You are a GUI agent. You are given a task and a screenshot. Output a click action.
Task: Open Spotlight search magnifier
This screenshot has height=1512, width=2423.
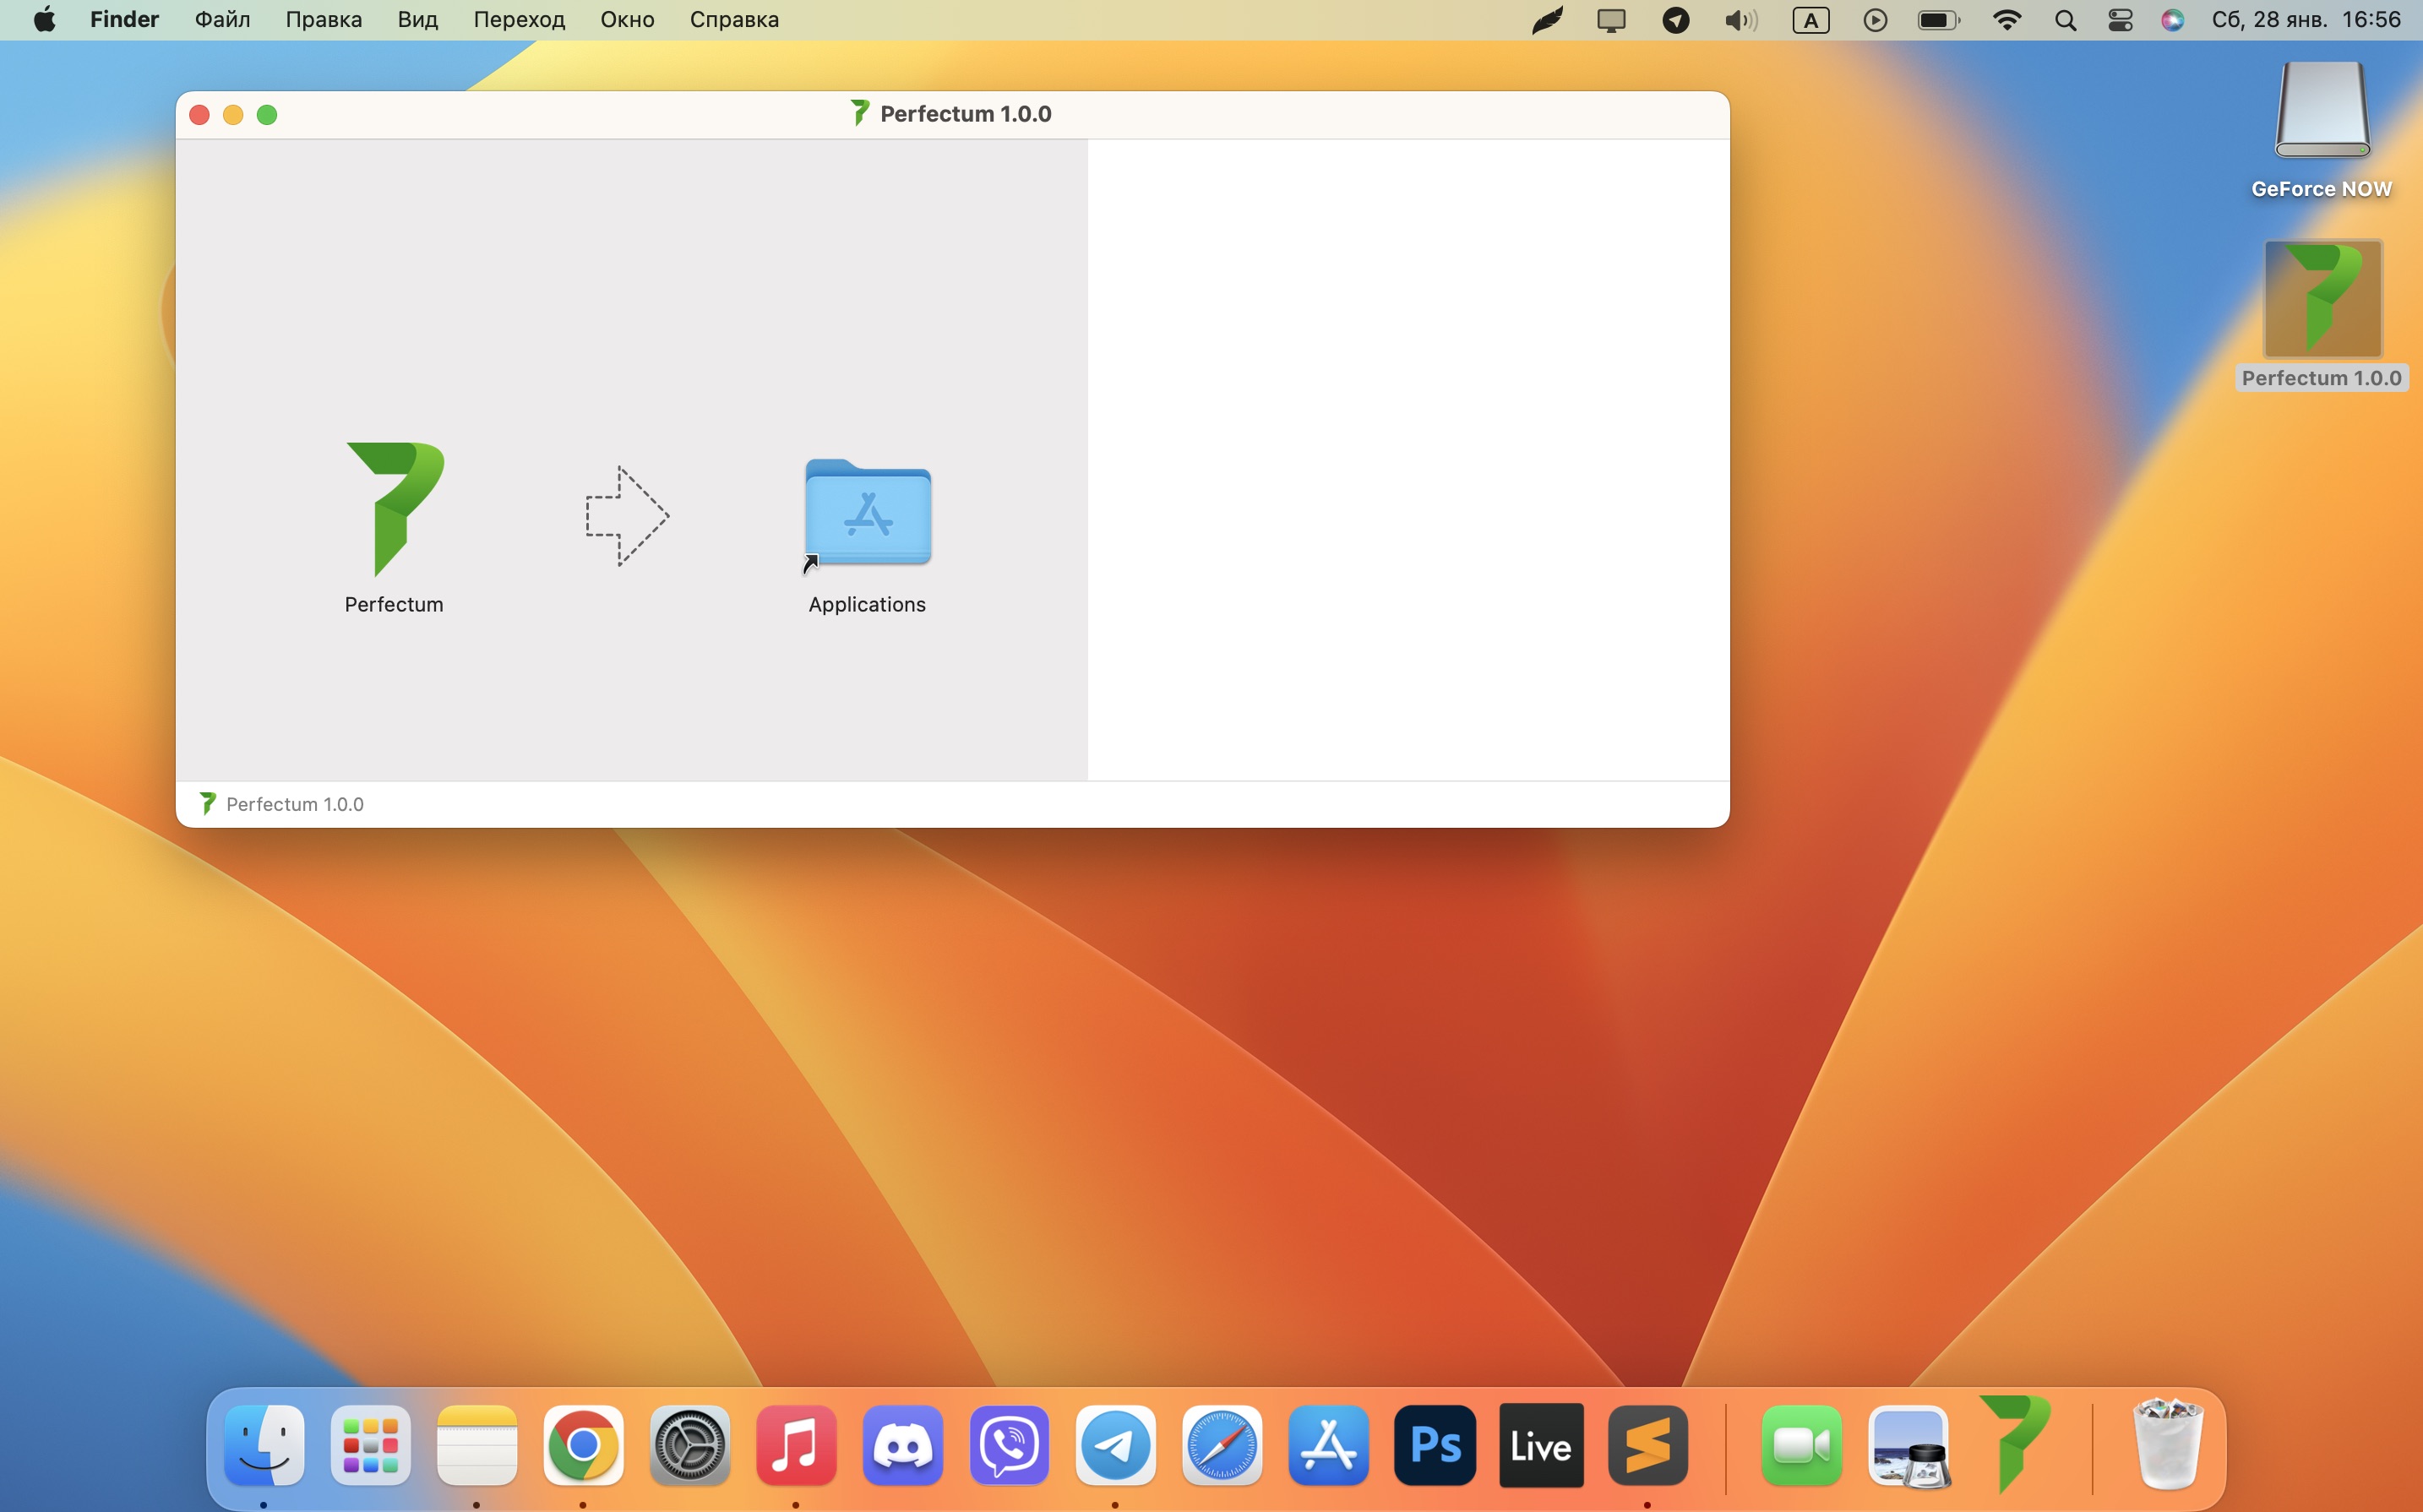pos(2065,20)
